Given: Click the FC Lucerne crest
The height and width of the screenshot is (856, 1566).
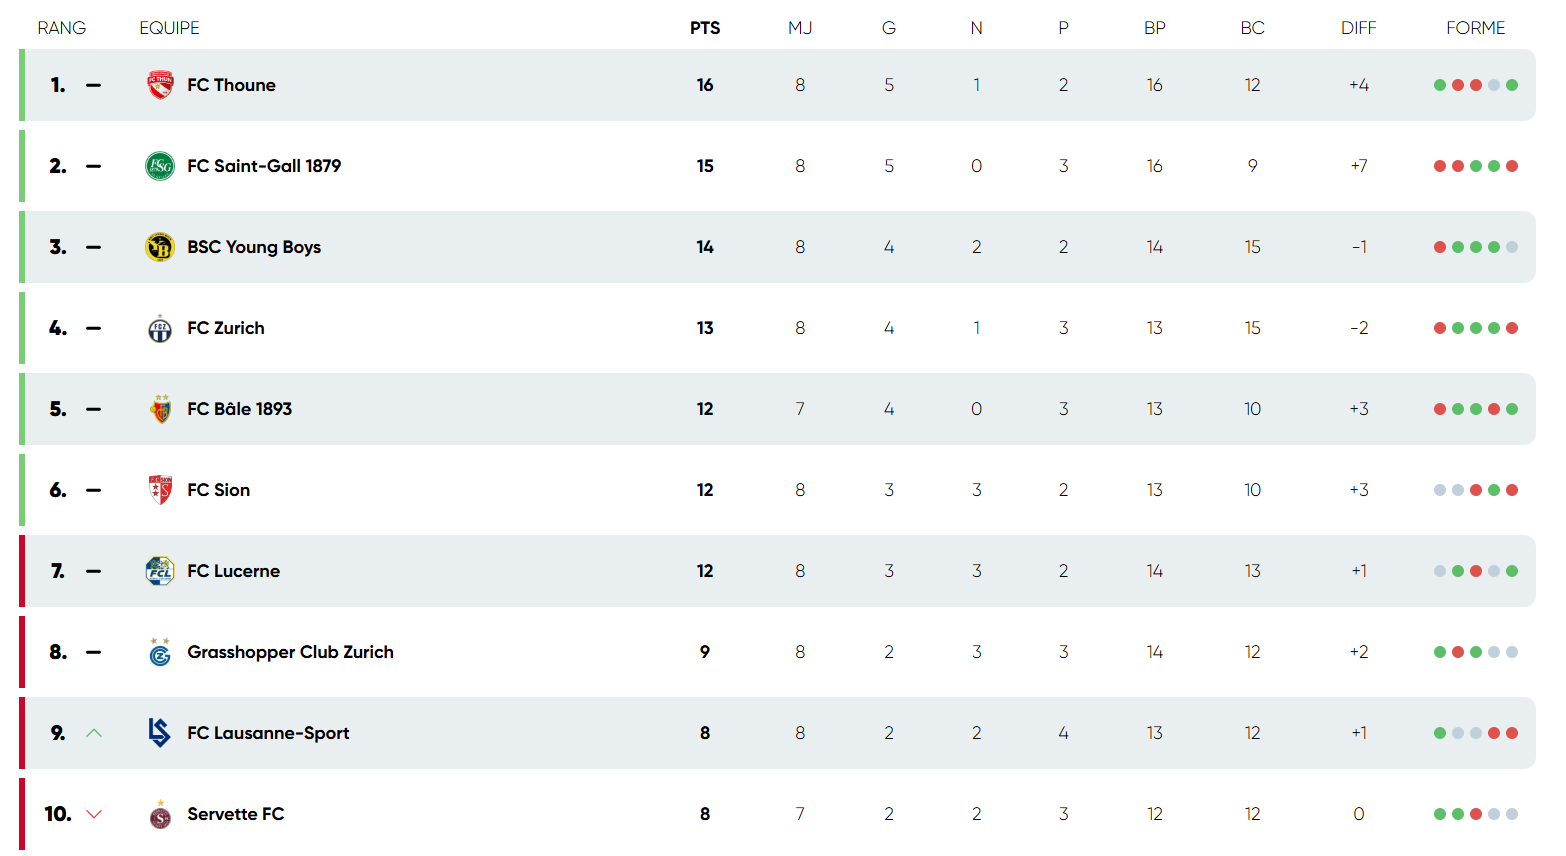Looking at the screenshot, I should point(158,570).
